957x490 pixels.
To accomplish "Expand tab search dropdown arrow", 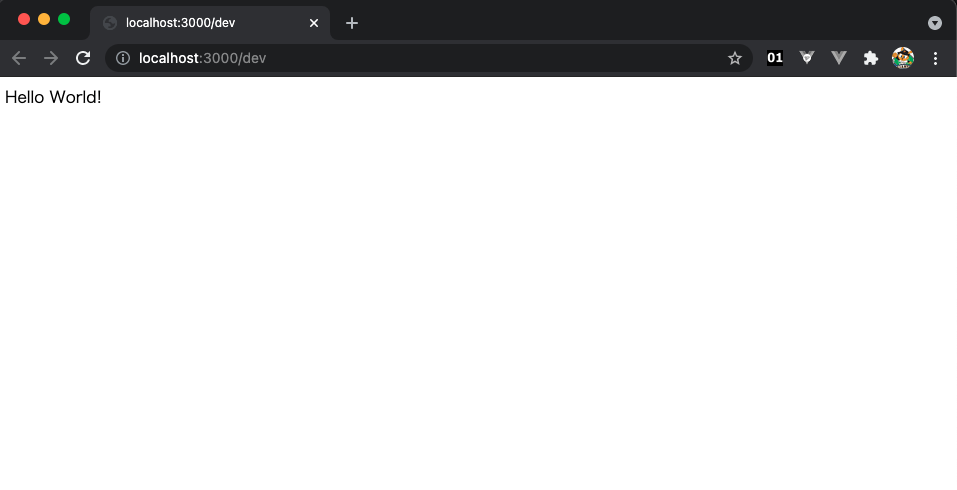I will [935, 23].
